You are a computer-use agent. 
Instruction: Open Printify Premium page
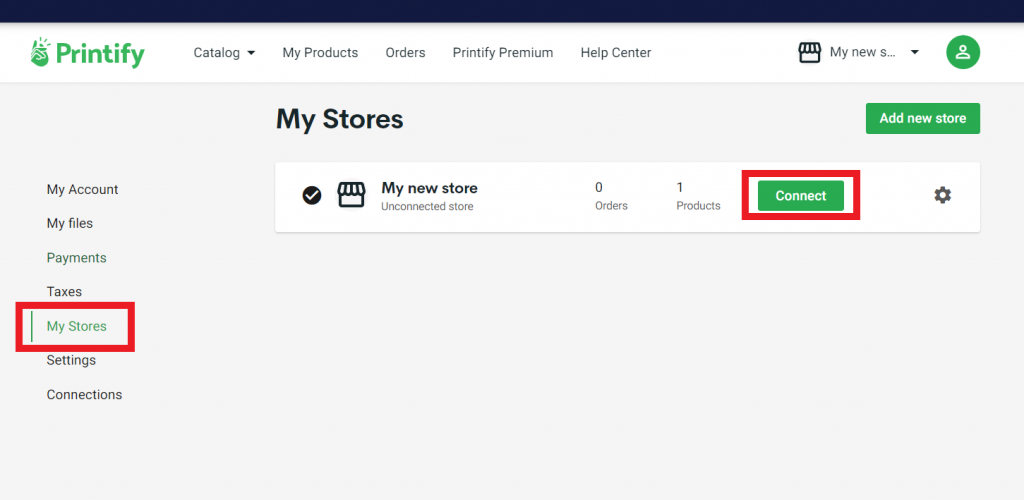502,53
